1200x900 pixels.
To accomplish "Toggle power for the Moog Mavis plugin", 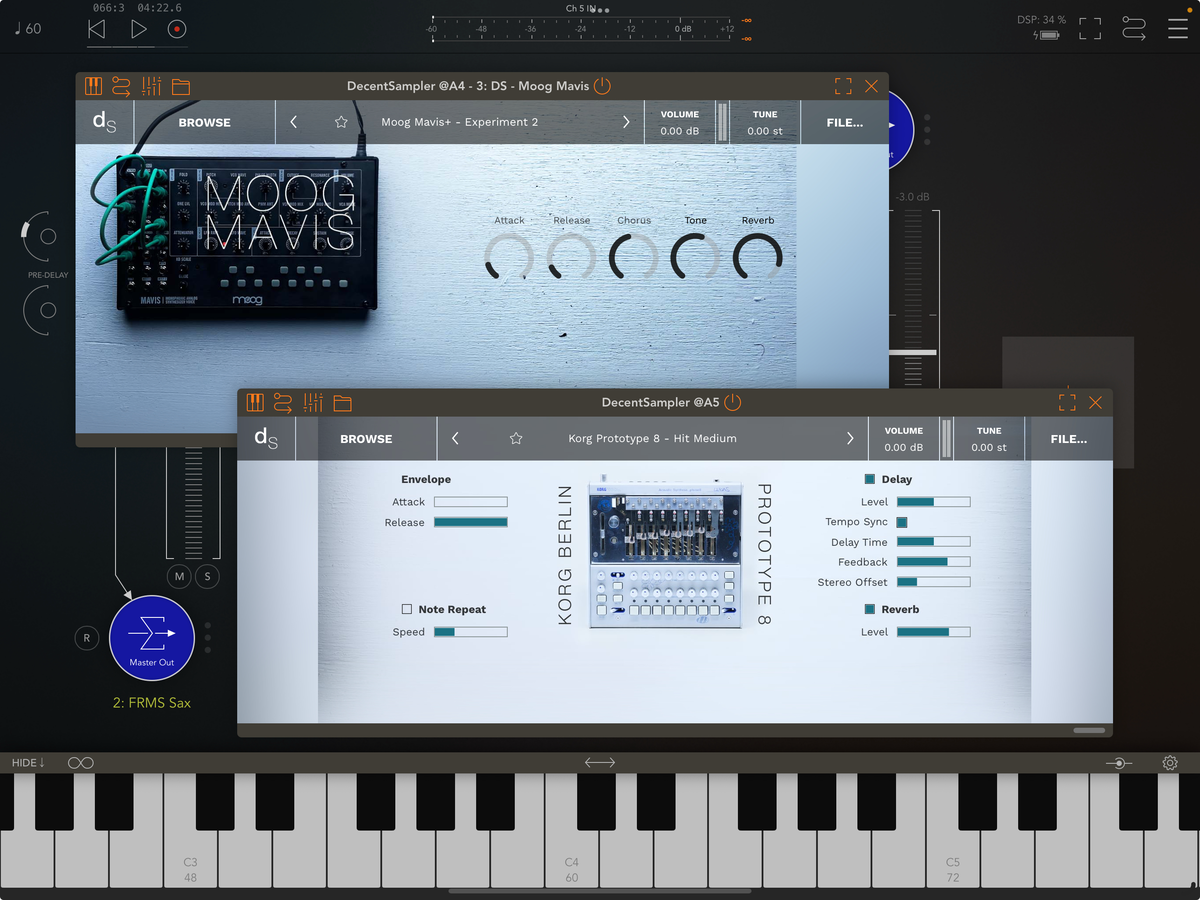I will (602, 86).
